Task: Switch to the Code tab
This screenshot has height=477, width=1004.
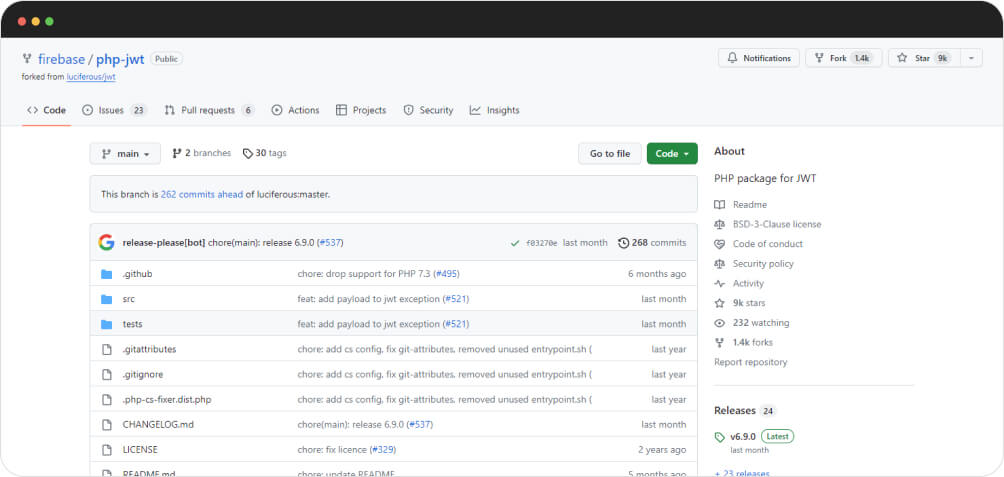Action: [x=46, y=110]
